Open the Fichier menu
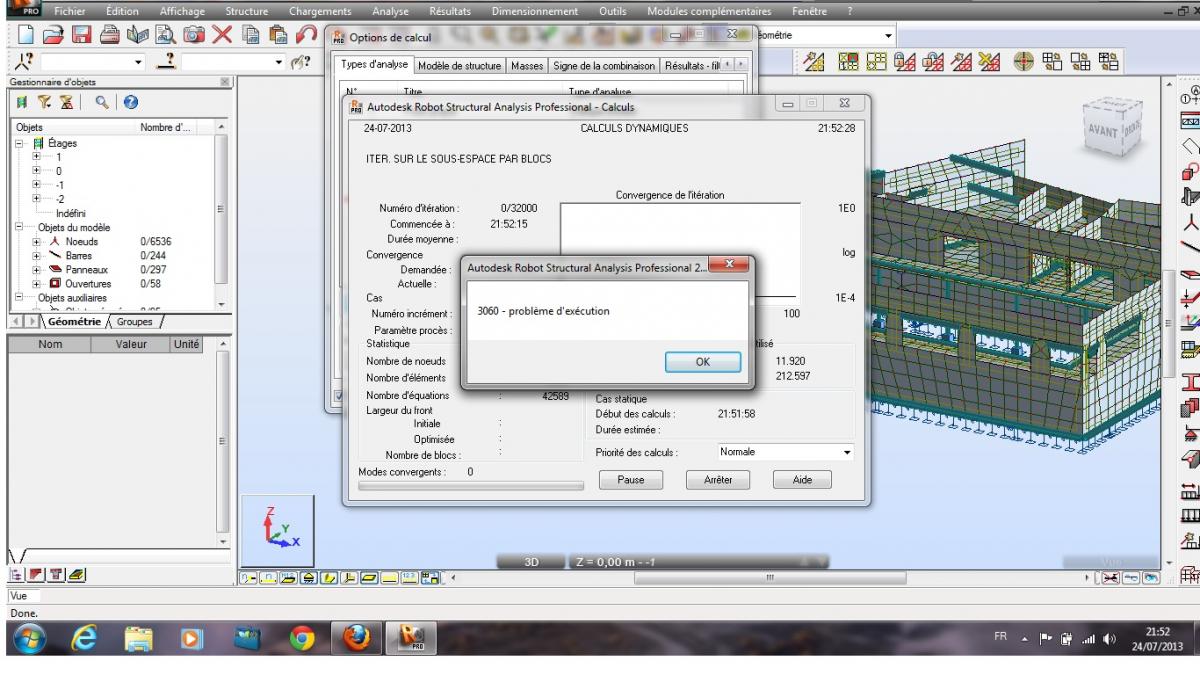Viewport: 1200px width, 675px height. [x=69, y=11]
